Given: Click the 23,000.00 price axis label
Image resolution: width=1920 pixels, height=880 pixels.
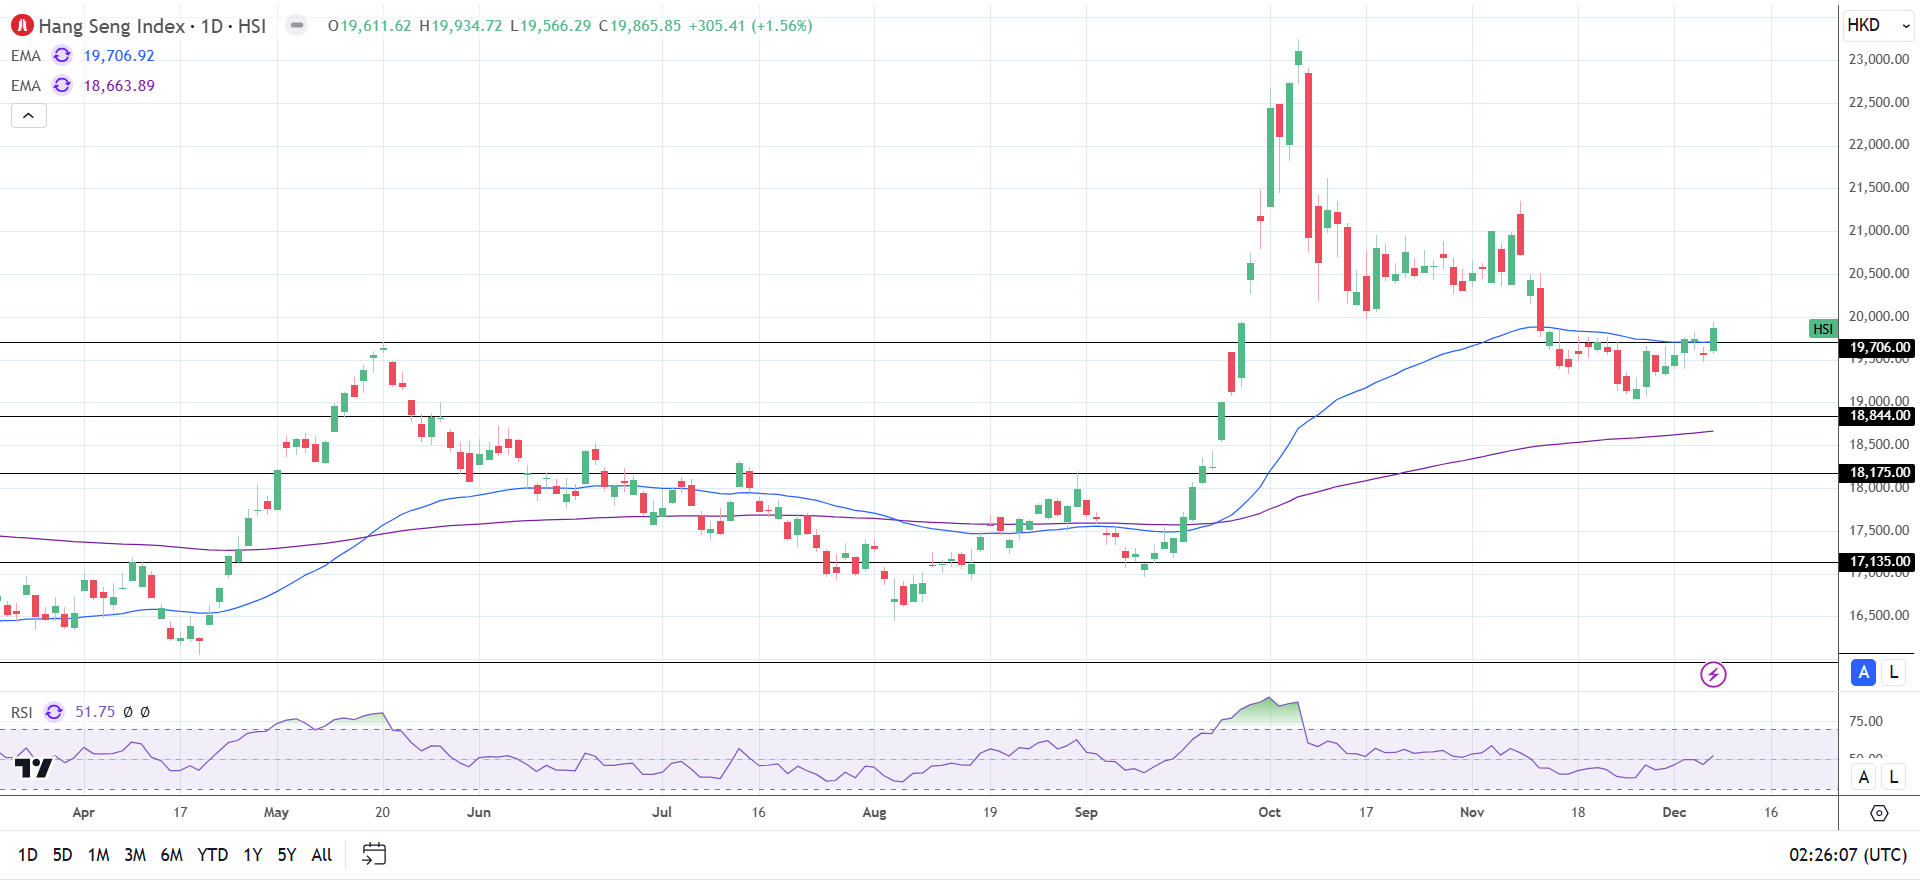Looking at the screenshot, I should pyautogui.click(x=1879, y=59).
